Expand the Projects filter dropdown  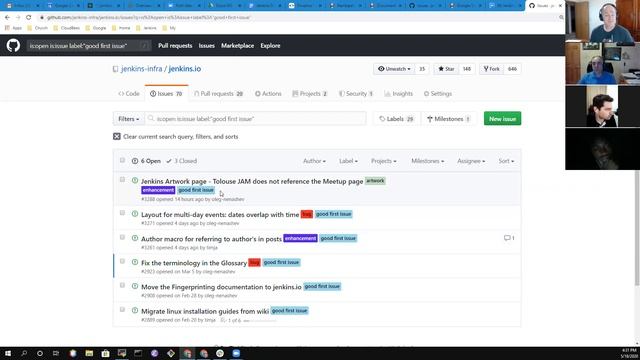click(x=384, y=161)
